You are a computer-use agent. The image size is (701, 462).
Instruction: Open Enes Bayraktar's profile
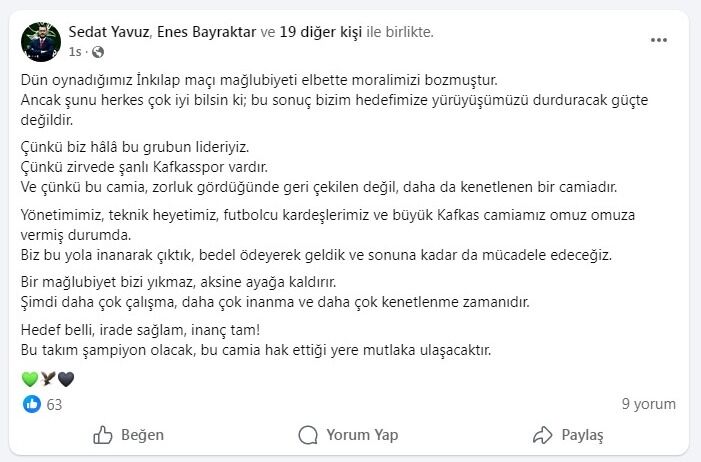coord(207,32)
